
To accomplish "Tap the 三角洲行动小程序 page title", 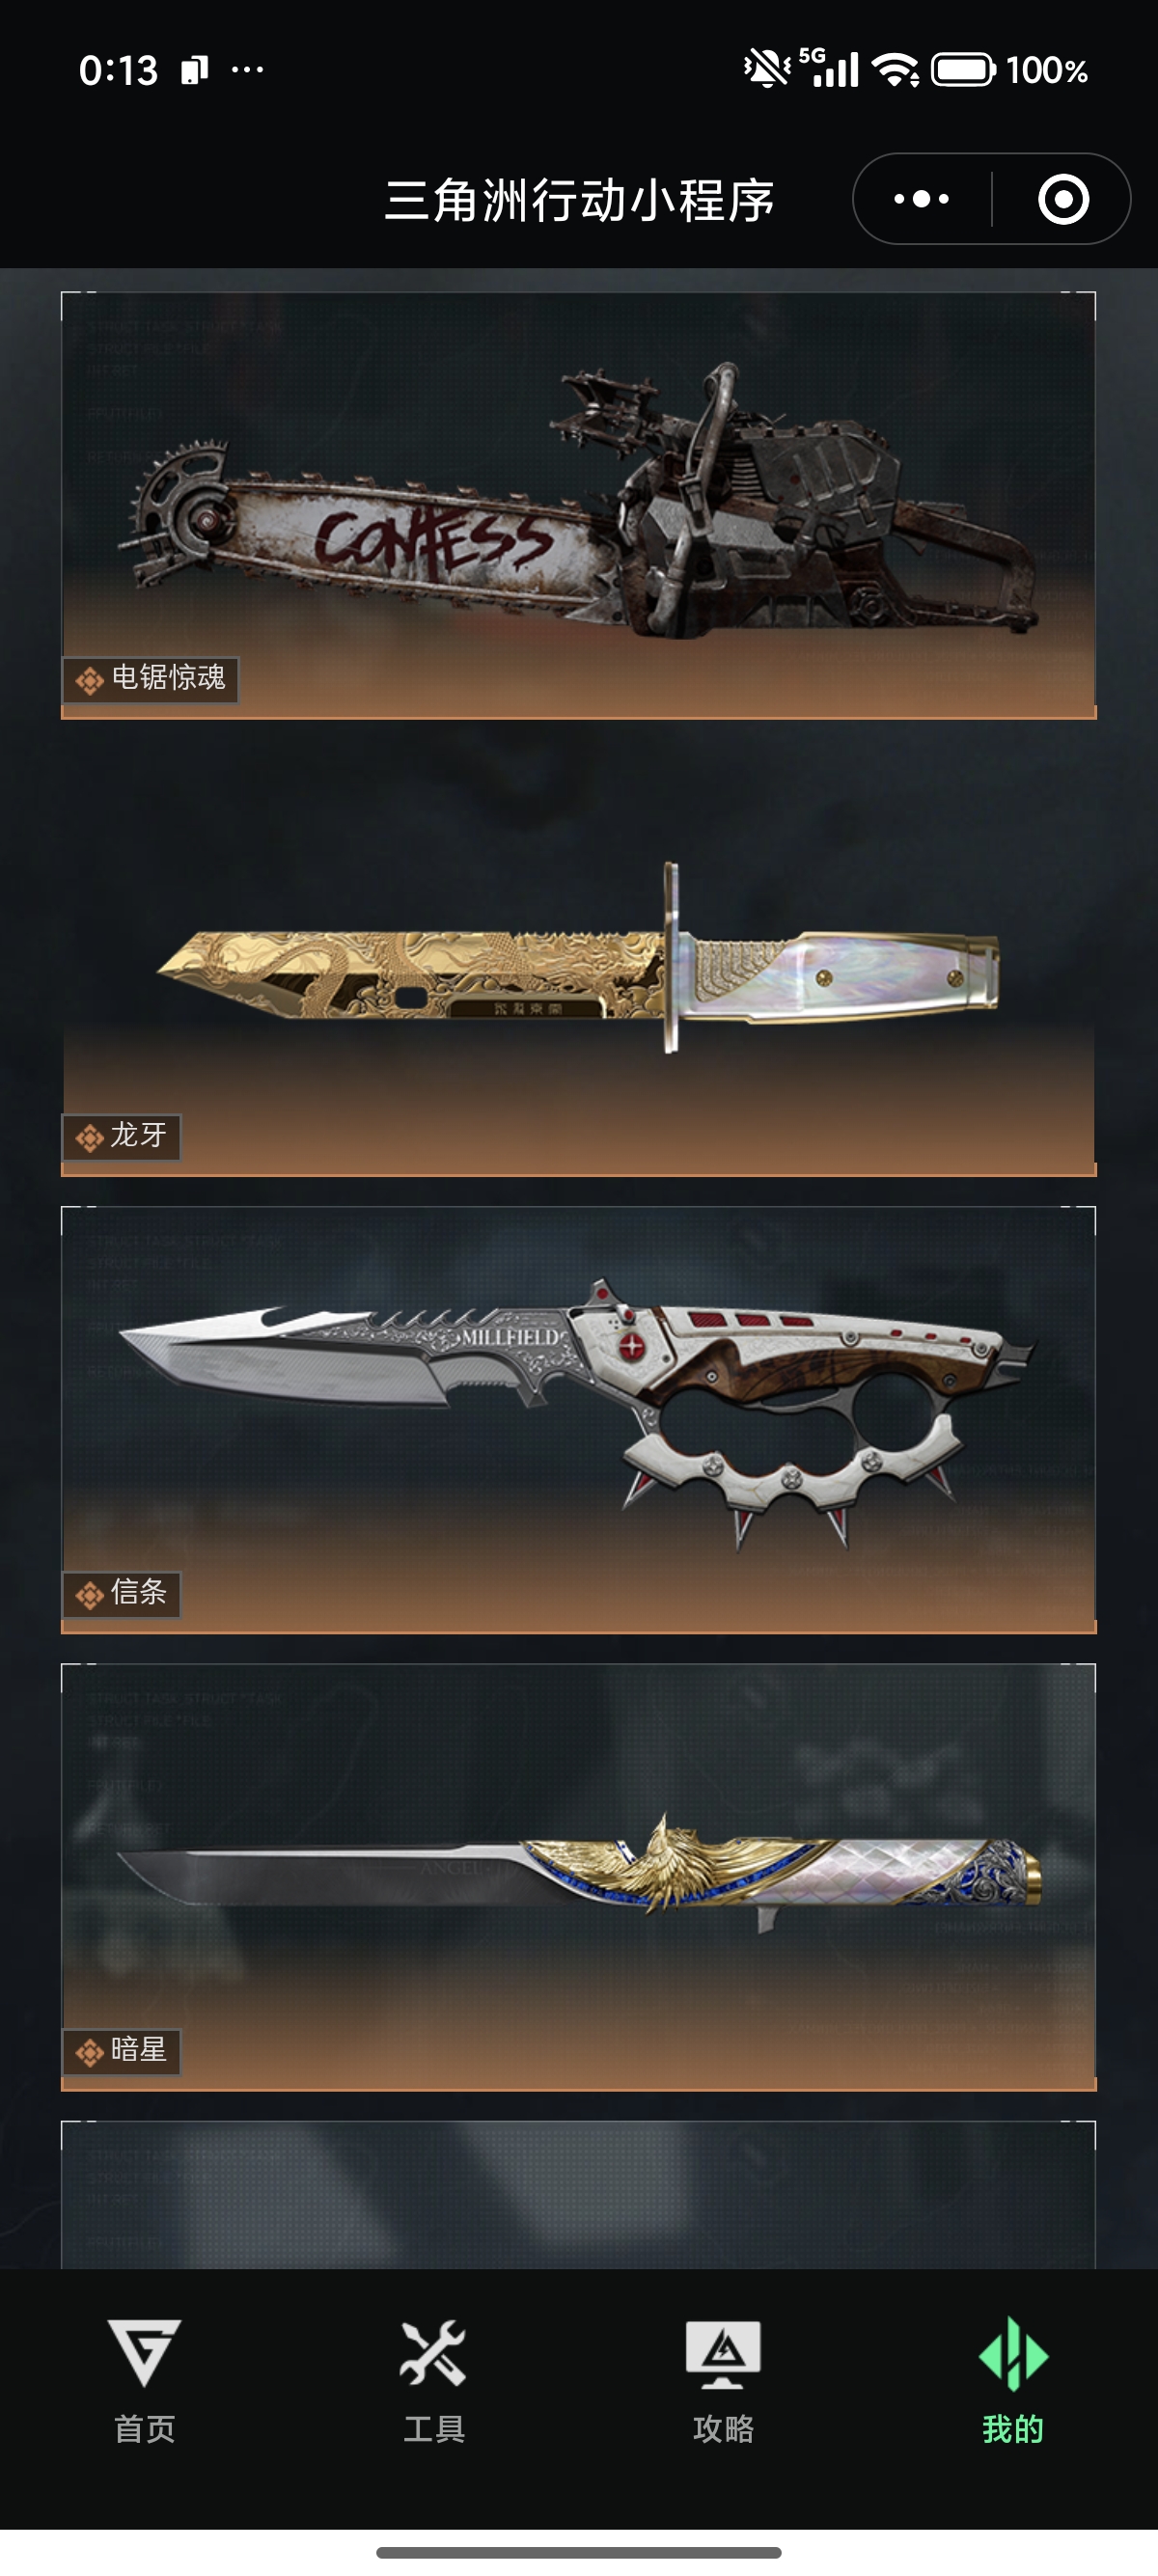I will (579, 200).
